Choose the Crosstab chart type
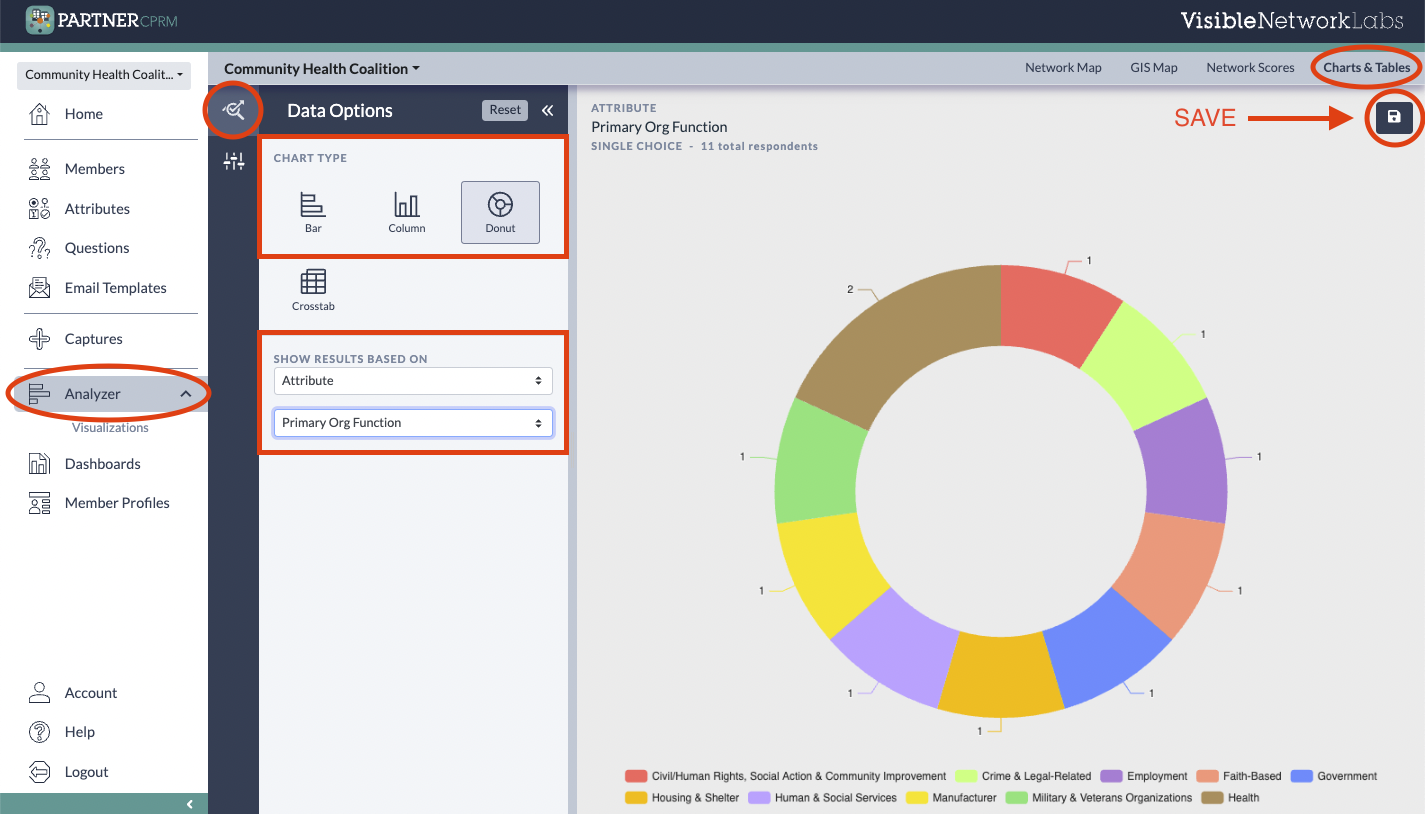 [313, 290]
